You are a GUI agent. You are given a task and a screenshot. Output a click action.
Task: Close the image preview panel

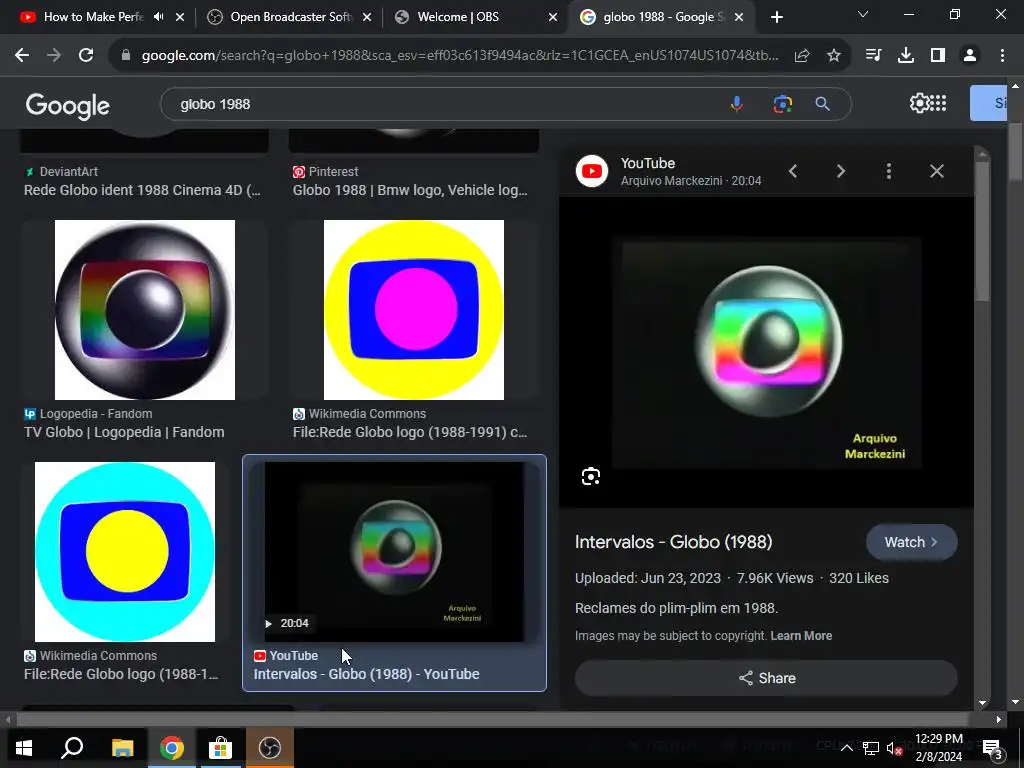tap(936, 171)
